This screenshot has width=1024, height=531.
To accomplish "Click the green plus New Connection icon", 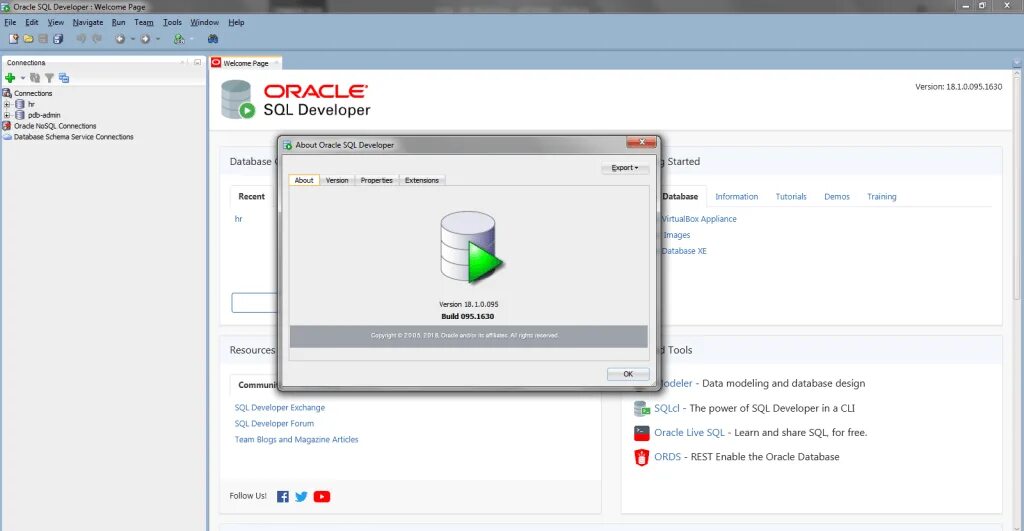I will (10, 78).
